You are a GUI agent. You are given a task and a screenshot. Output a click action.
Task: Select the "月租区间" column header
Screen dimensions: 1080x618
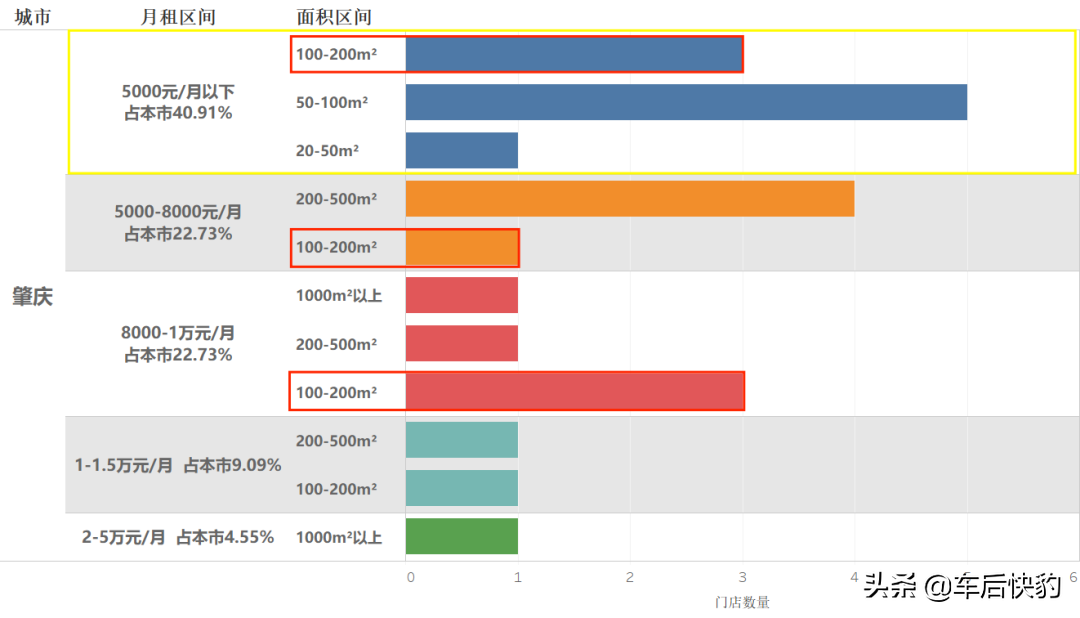click(178, 17)
